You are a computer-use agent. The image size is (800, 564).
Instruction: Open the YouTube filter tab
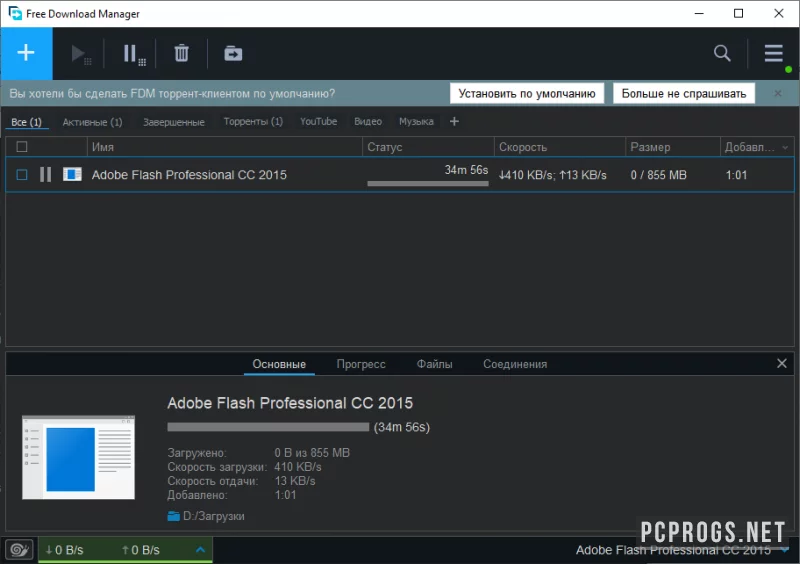click(x=318, y=121)
